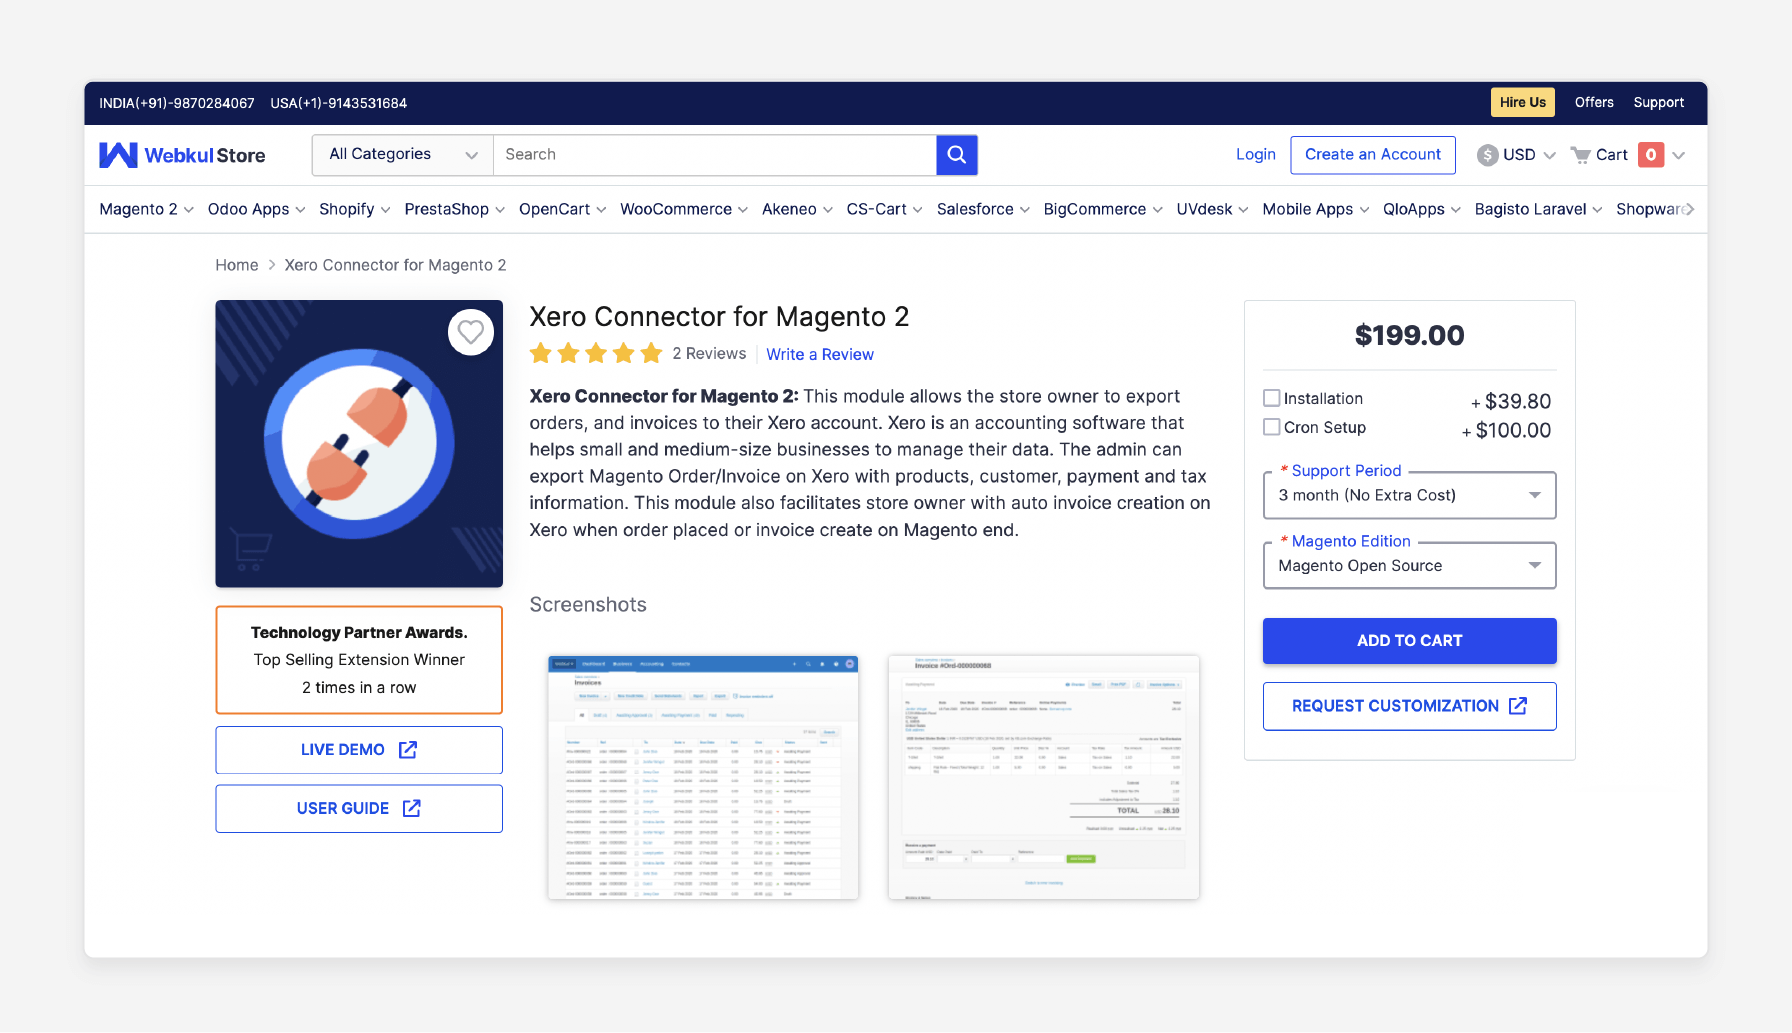Click the India phone number
Screen dimensions: 1792x1033
point(177,103)
